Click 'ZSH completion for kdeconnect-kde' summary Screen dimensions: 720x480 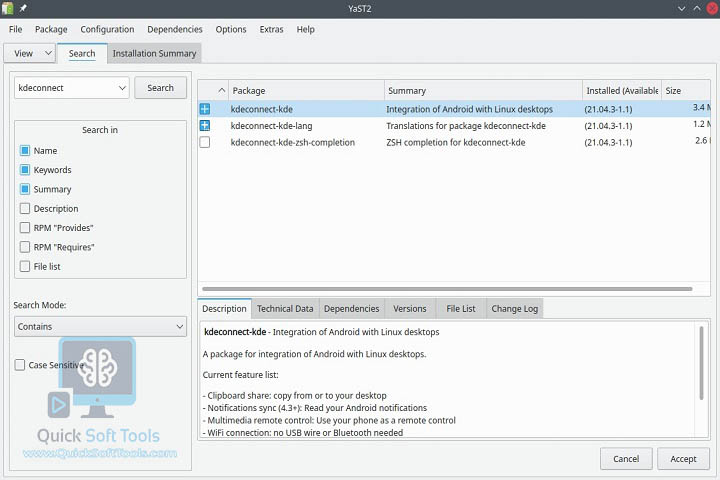point(456,142)
